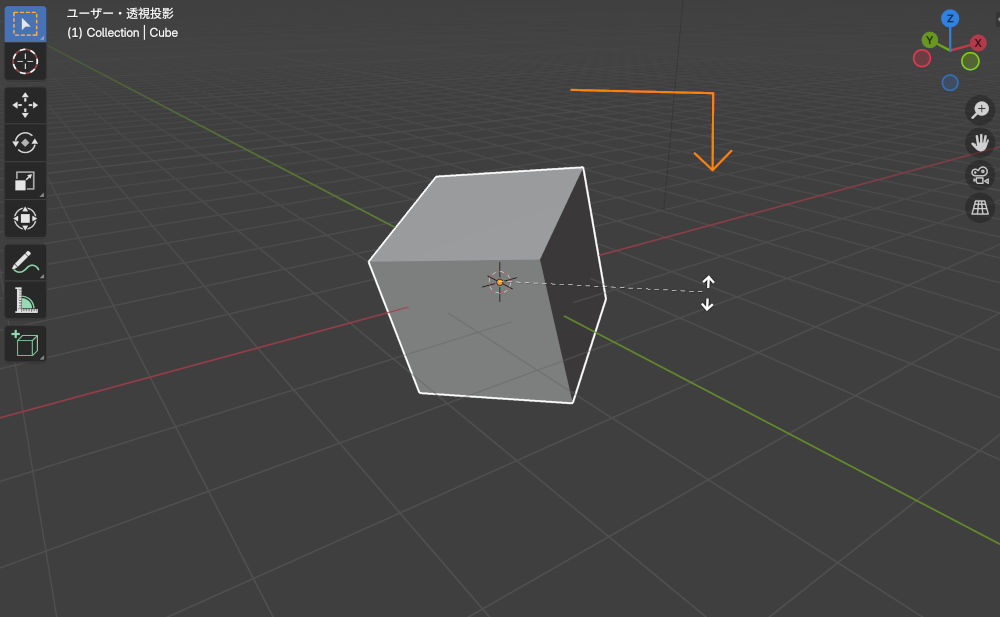The height and width of the screenshot is (617, 1000).
Task: Choose the Move tool
Action: 25,105
